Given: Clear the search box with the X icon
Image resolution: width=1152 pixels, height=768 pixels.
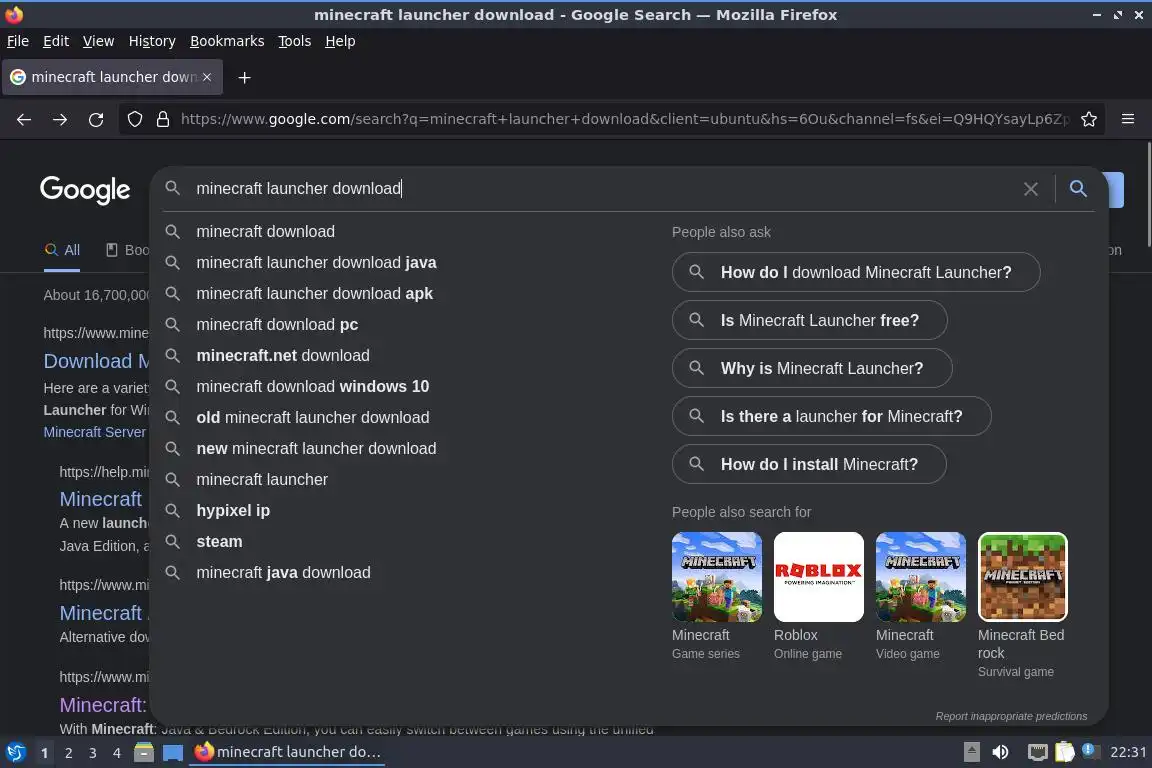Looking at the screenshot, I should [x=1031, y=189].
